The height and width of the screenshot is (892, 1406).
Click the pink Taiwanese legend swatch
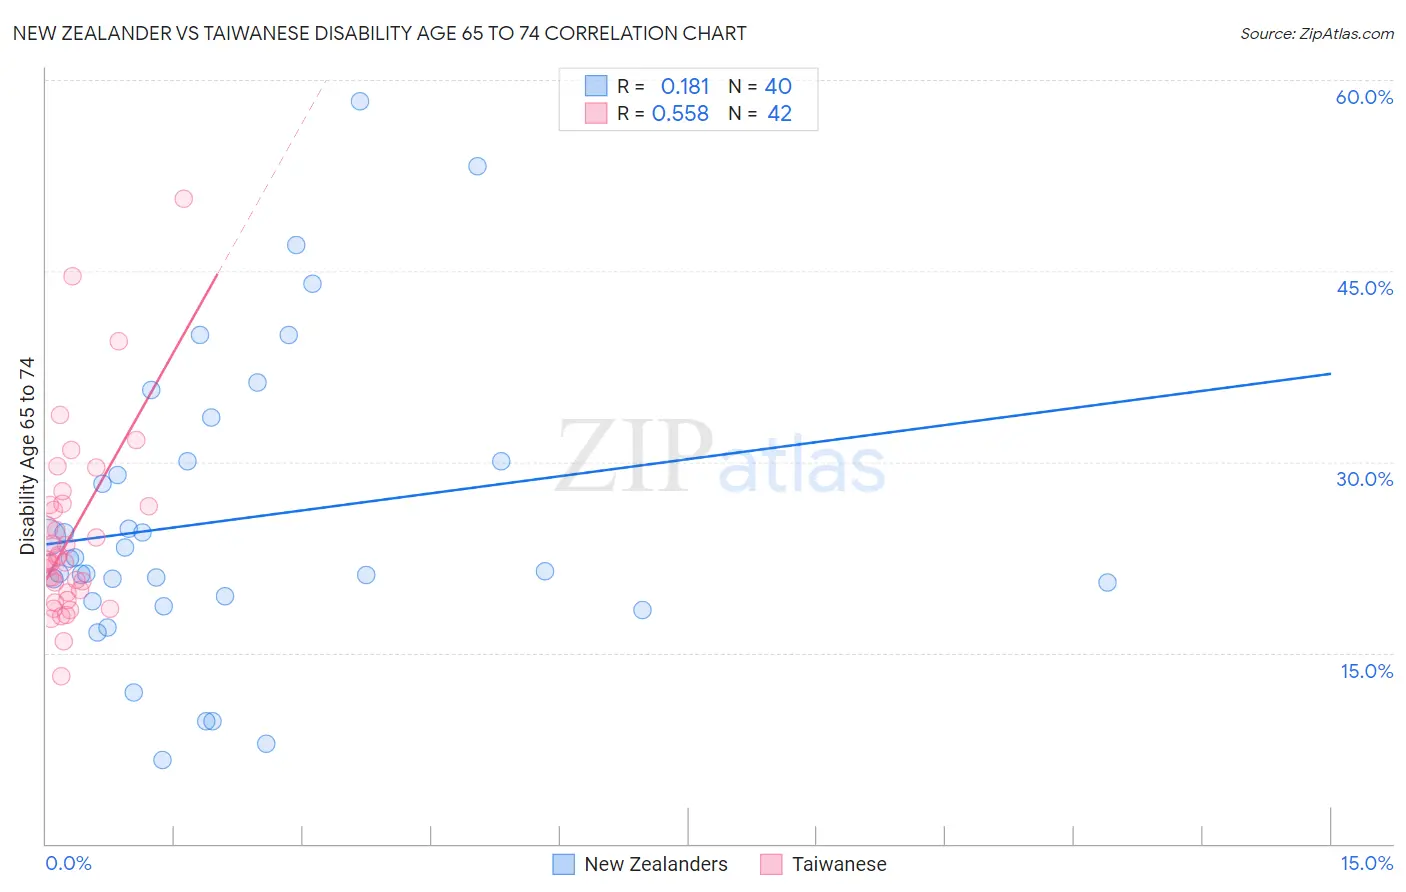click(x=771, y=864)
